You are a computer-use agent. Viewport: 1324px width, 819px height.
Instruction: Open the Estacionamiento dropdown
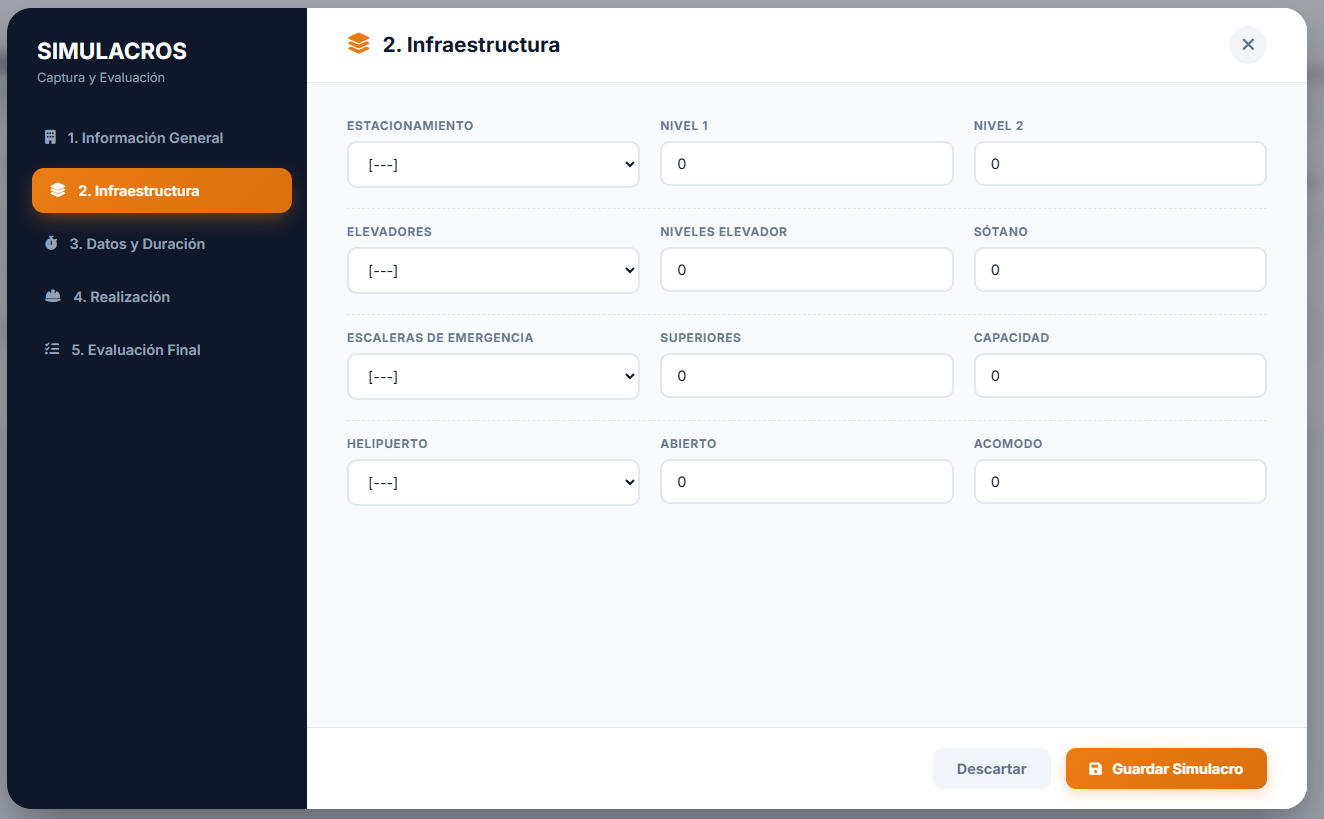(x=493, y=164)
